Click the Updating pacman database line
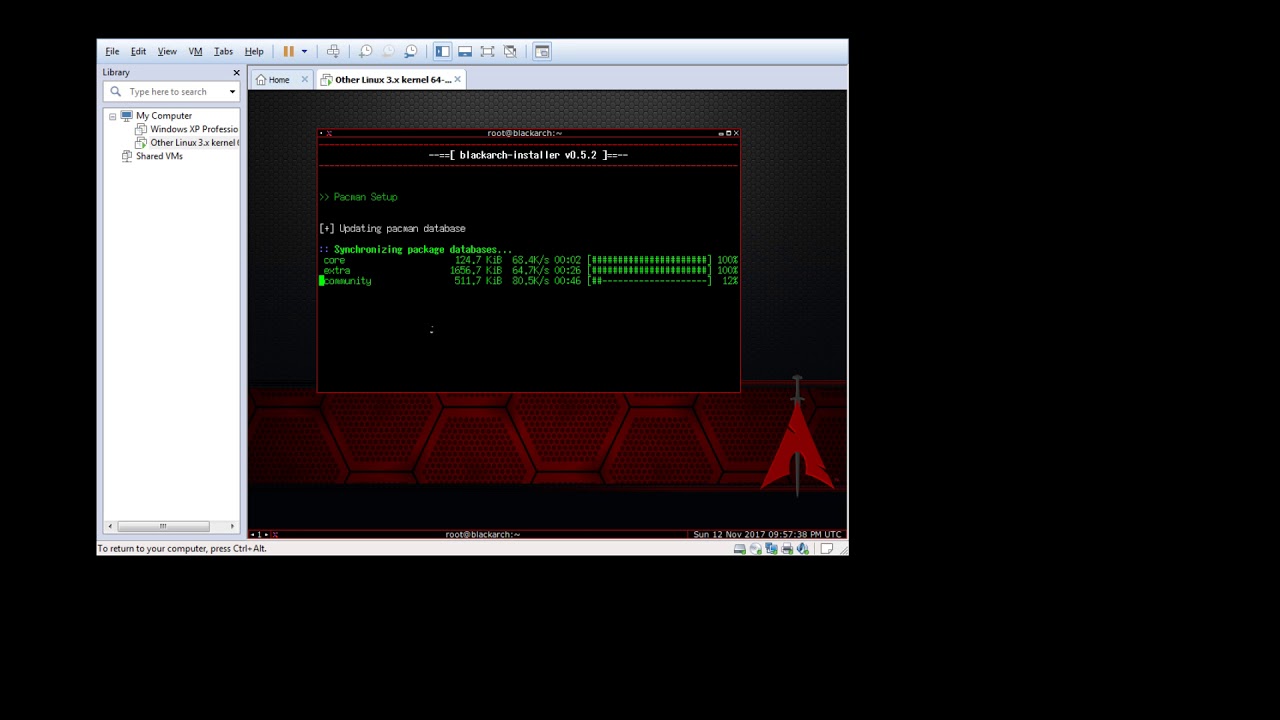Viewport: 1280px width, 720px height. [392, 229]
